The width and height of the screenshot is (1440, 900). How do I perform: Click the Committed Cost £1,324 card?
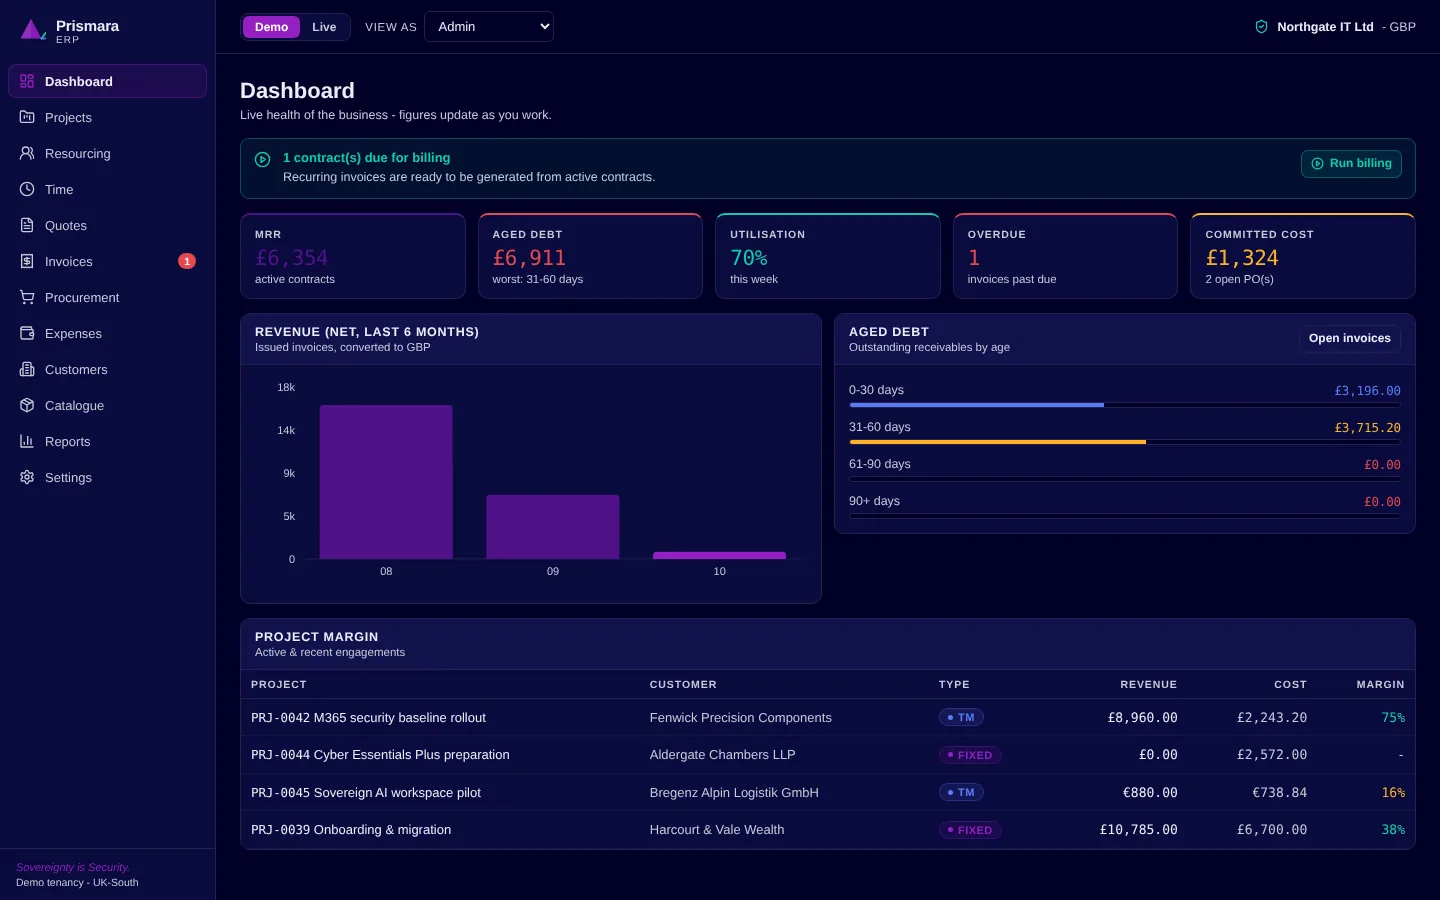(x=1303, y=256)
